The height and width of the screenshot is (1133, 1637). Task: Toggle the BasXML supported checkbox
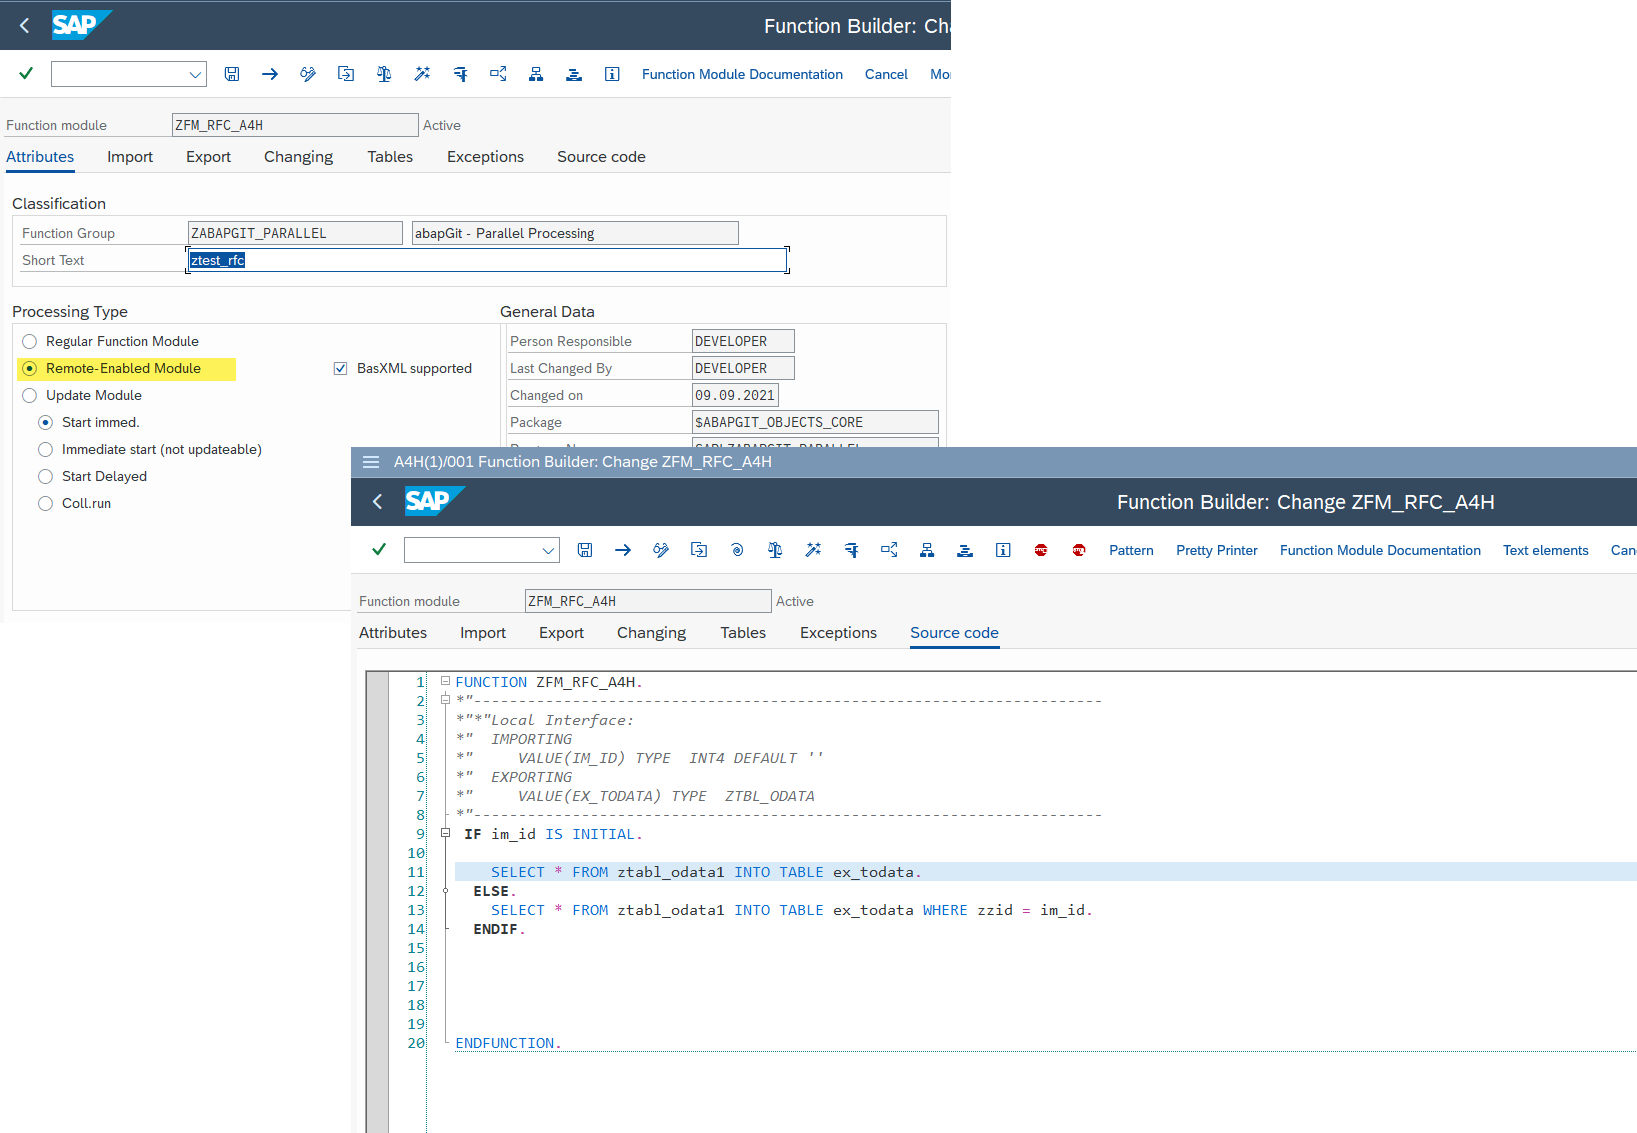point(340,369)
